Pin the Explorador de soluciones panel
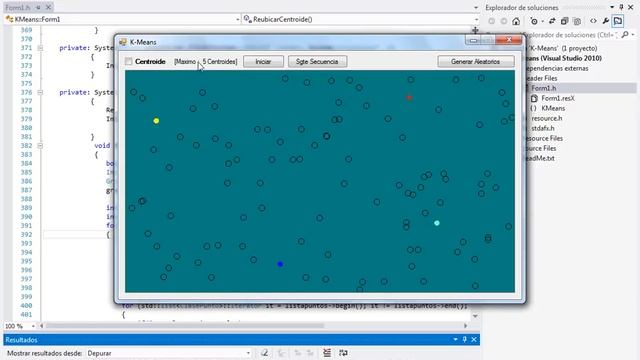Screen dimensions: 640x360 pyautogui.click(x=621, y=7)
